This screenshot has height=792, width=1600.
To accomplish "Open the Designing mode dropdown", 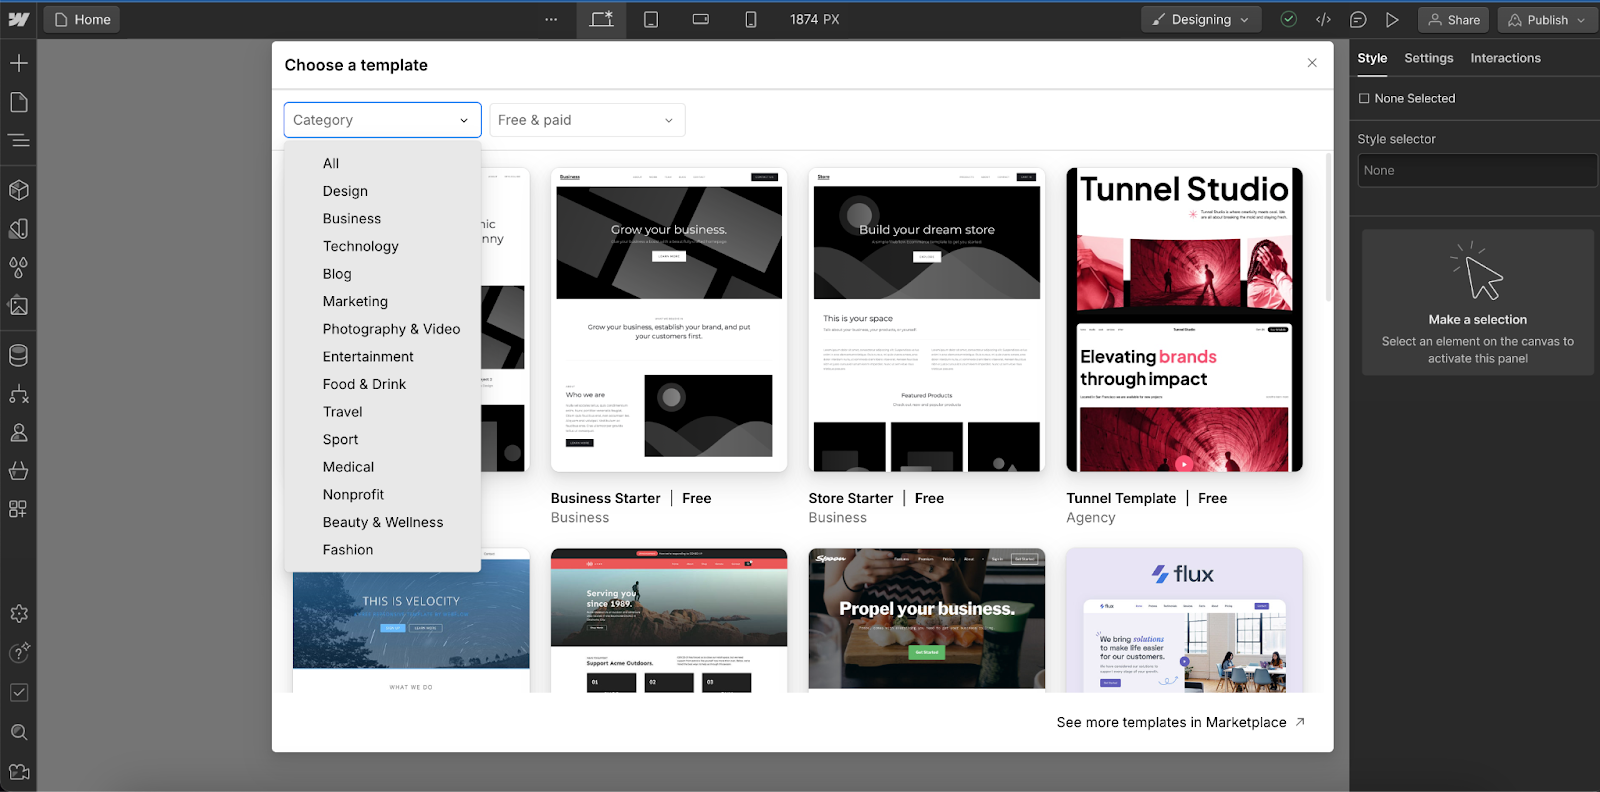I will (1201, 20).
